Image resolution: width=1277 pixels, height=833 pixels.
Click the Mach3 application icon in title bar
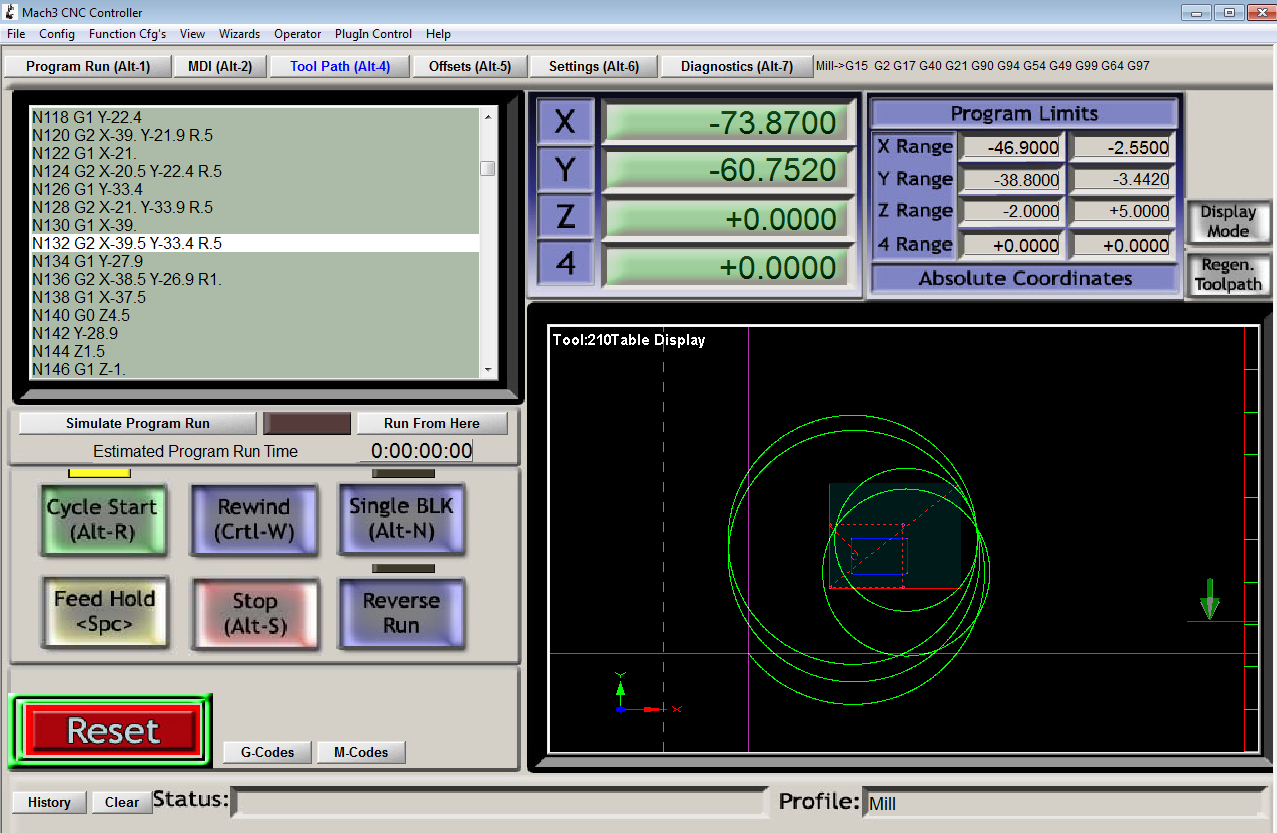click(x=11, y=12)
